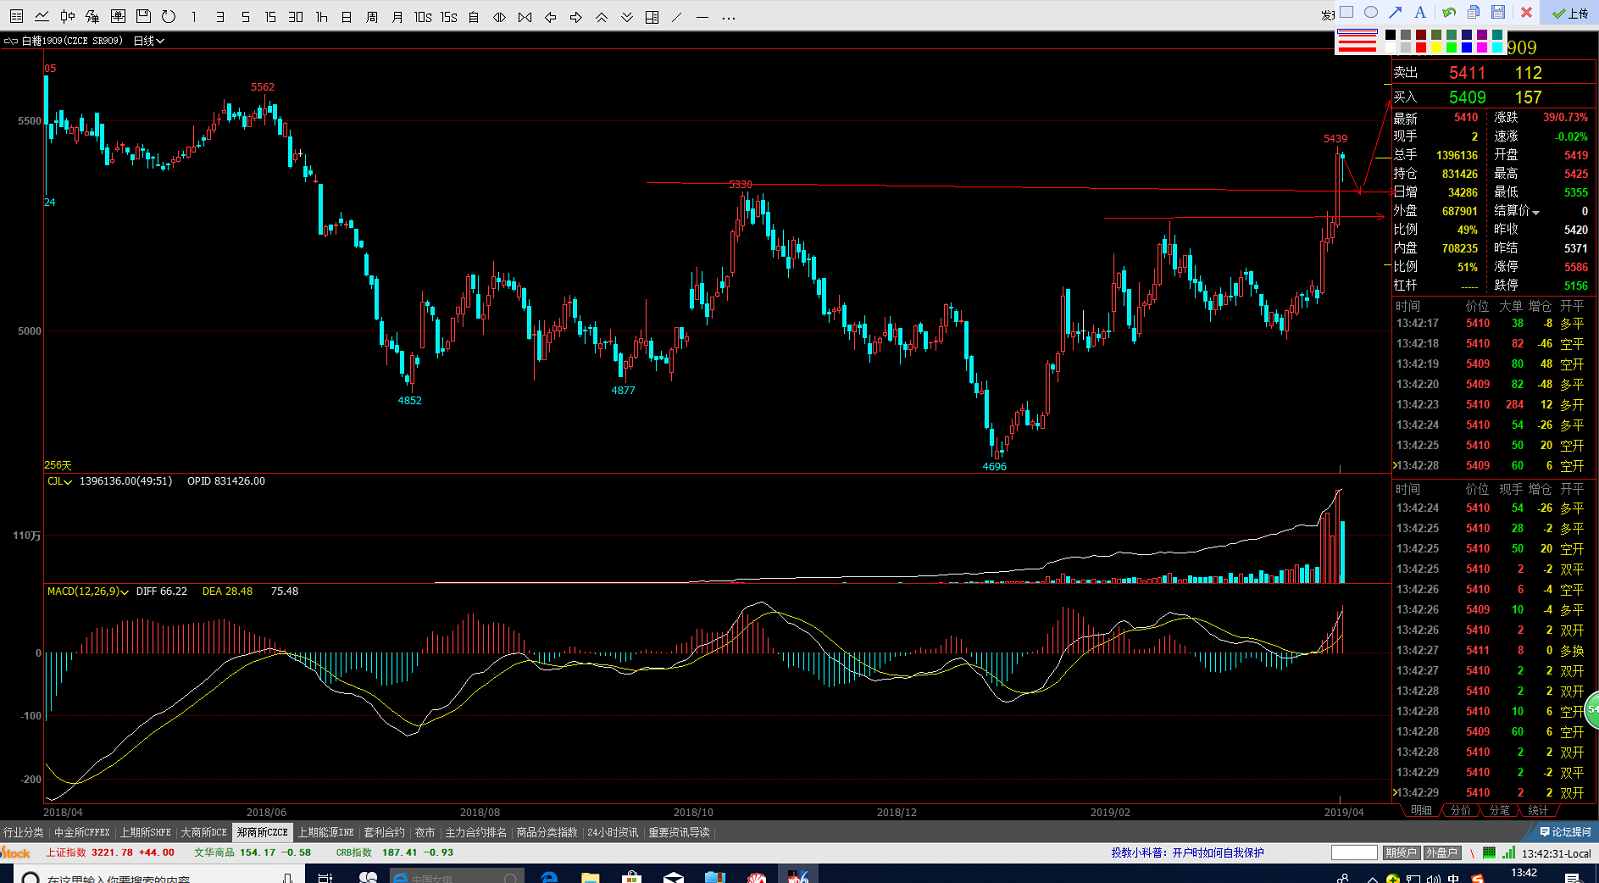The width and height of the screenshot is (1599, 883).
Task: Expand MACD(12,26,9) indicator dropdown
Action: pyautogui.click(x=88, y=592)
